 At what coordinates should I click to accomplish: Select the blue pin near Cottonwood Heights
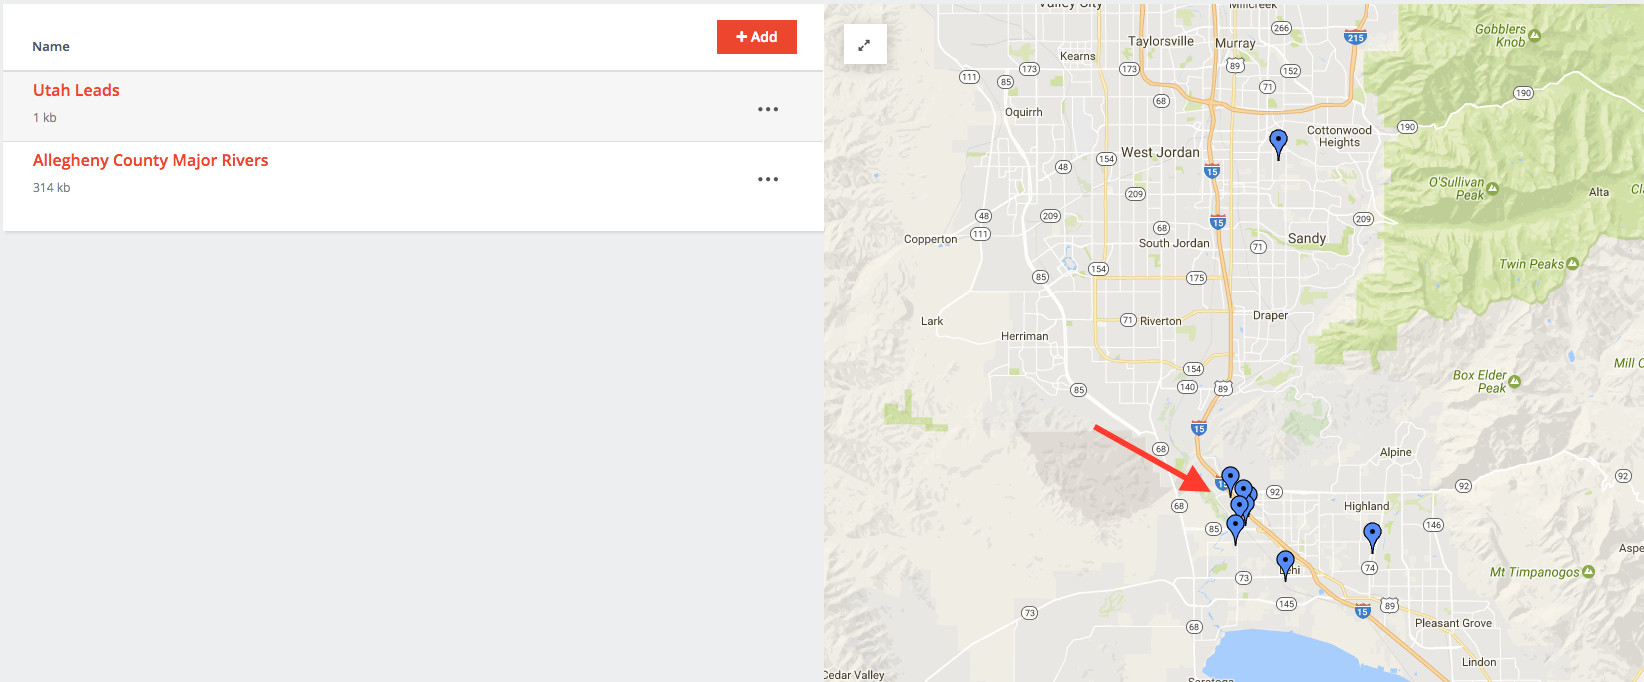[1278, 144]
